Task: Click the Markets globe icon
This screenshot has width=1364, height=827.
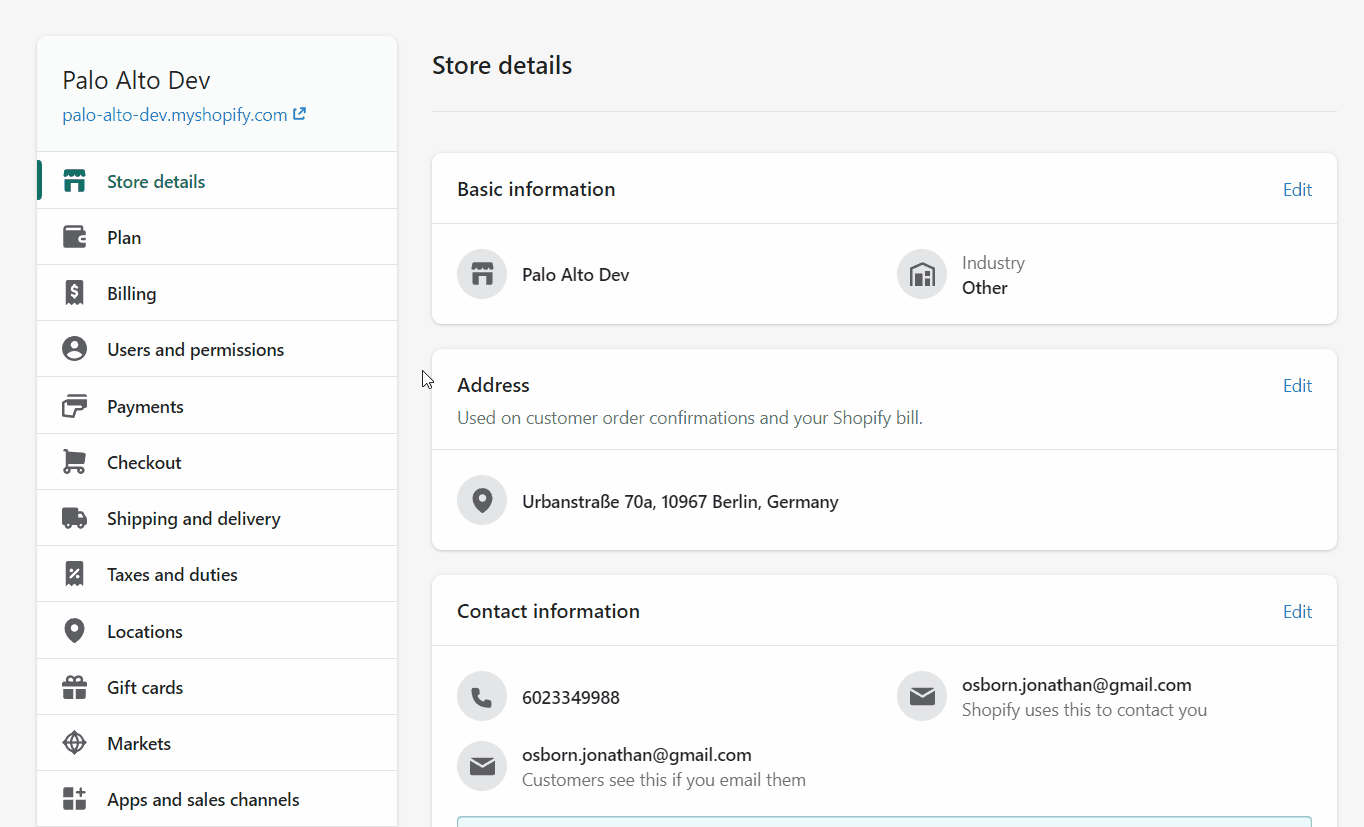Action: 74,743
